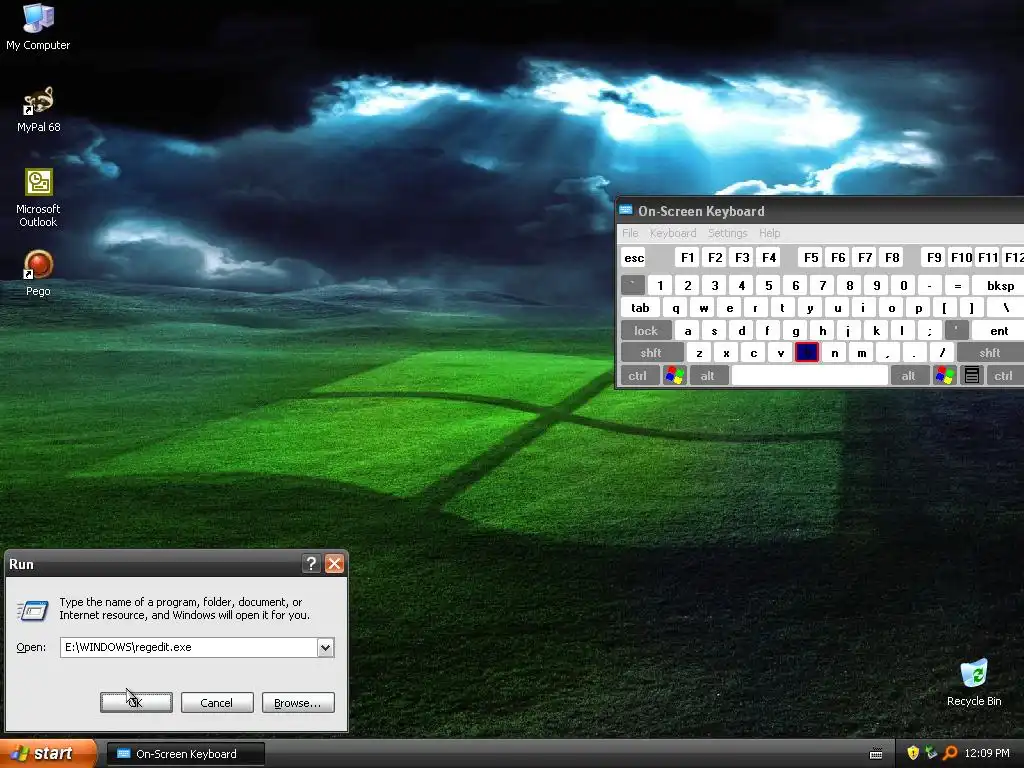Click the F5 key
The height and width of the screenshot is (768, 1024).
[810, 257]
